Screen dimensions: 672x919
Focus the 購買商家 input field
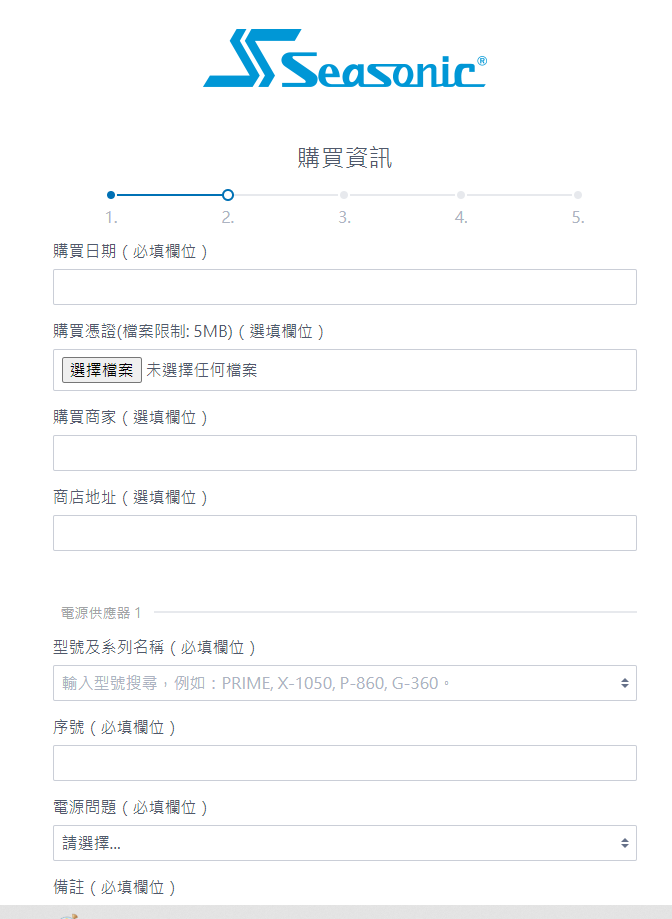[x=344, y=453]
